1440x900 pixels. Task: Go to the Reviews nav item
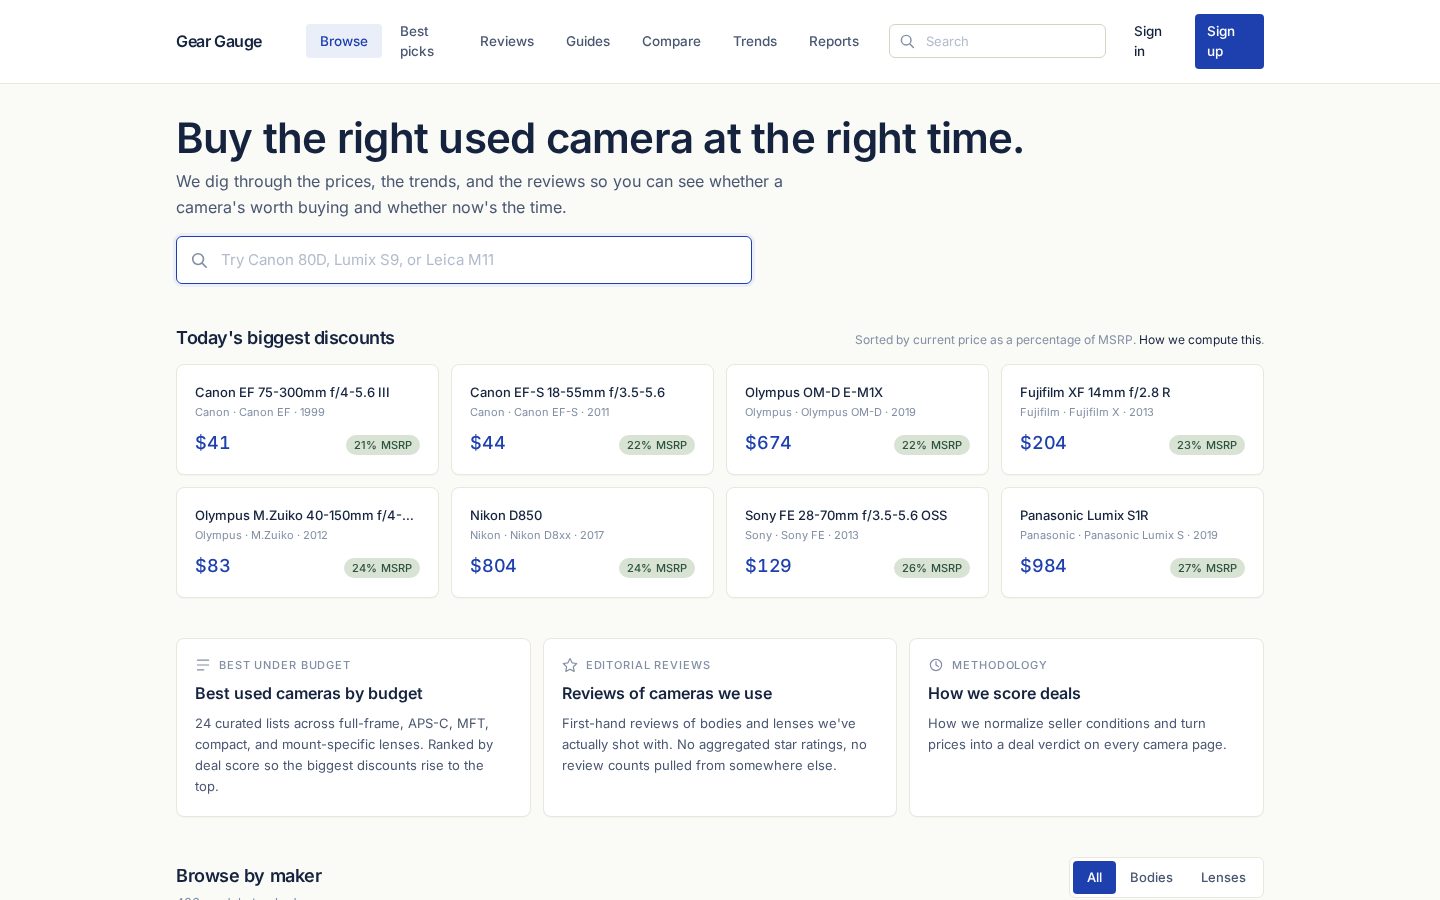[507, 41]
